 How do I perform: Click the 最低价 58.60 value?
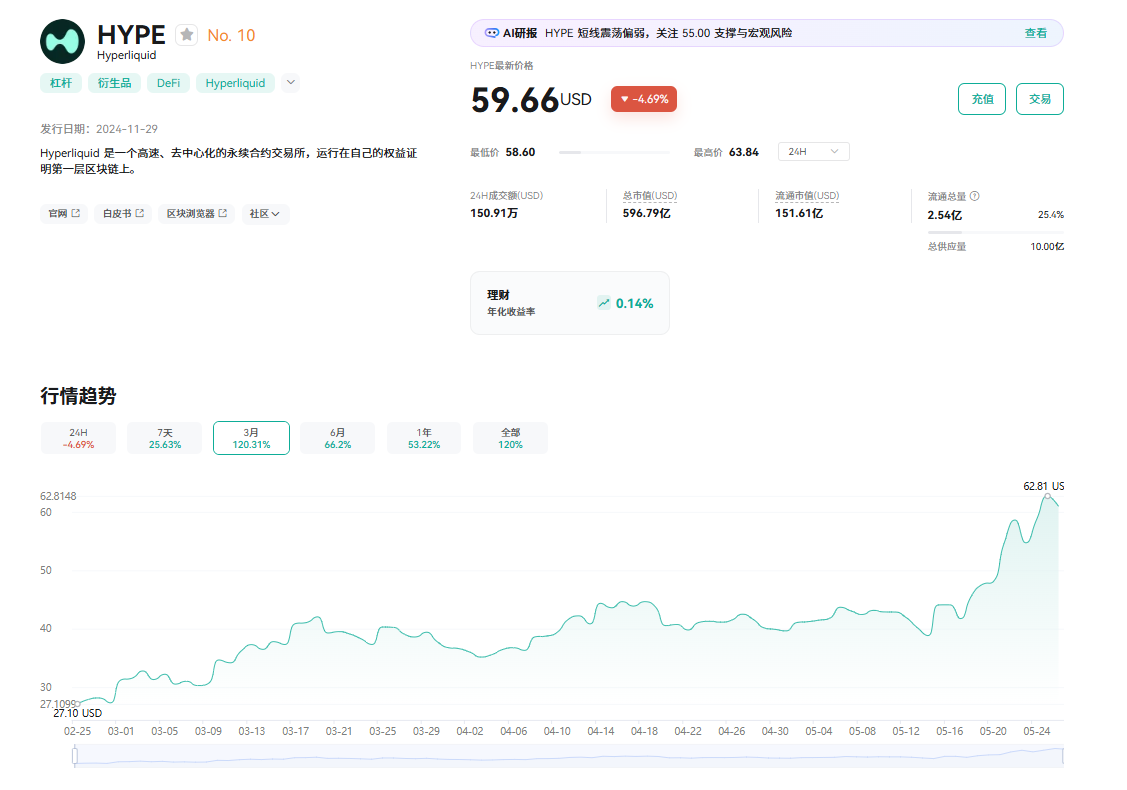point(520,152)
